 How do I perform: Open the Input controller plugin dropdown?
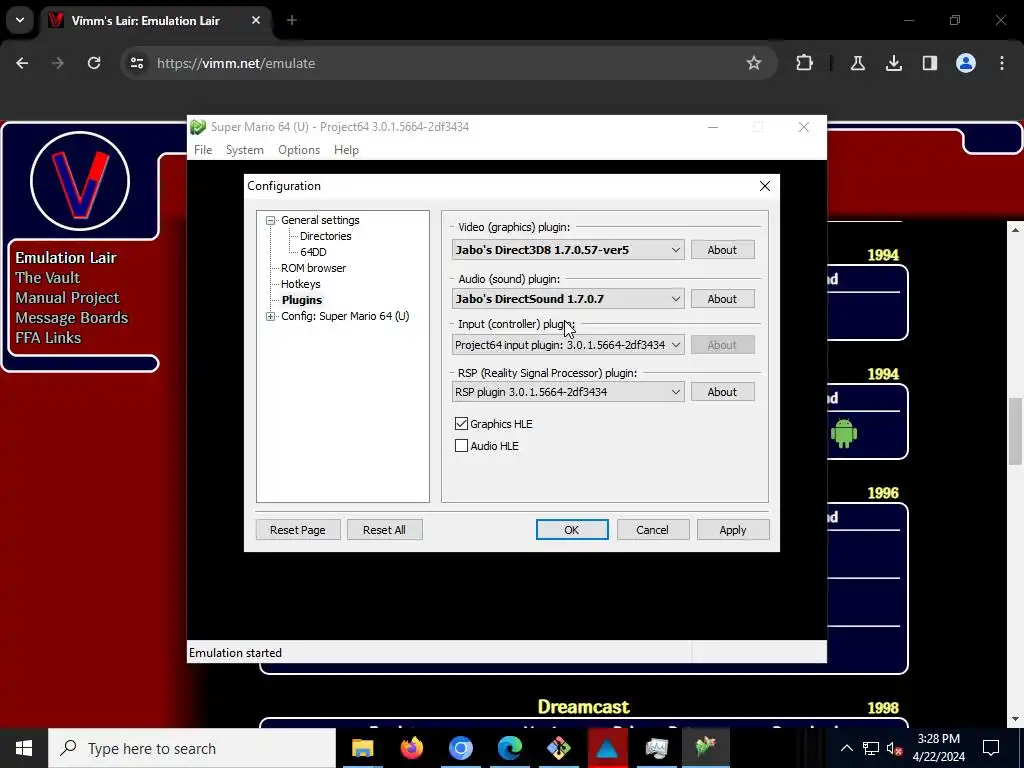pyautogui.click(x=568, y=345)
